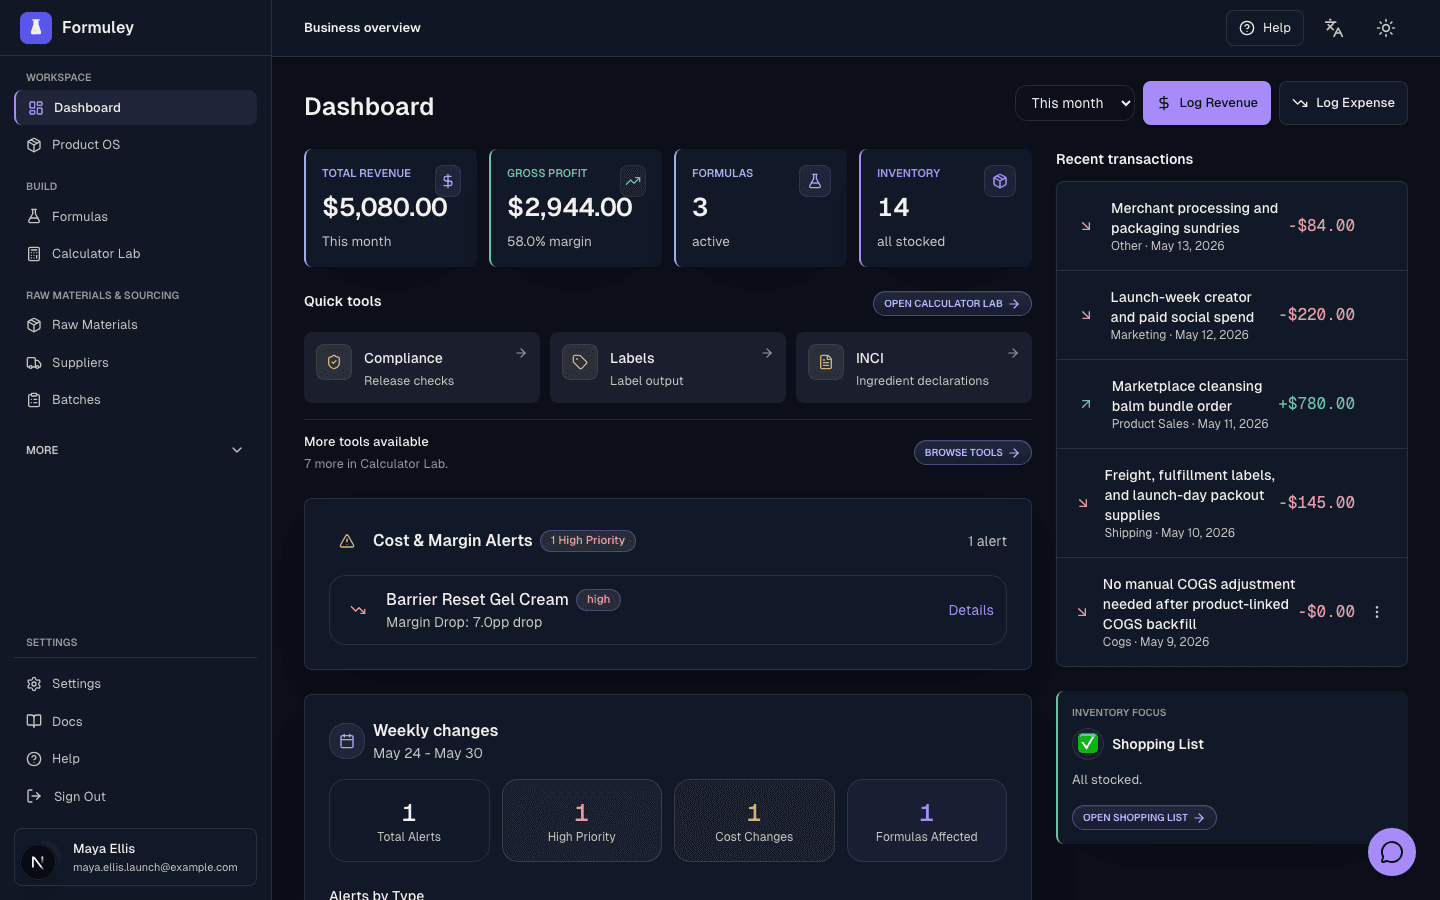Open Raw Materials in the sidebar
This screenshot has height=900, width=1440.
click(135, 325)
